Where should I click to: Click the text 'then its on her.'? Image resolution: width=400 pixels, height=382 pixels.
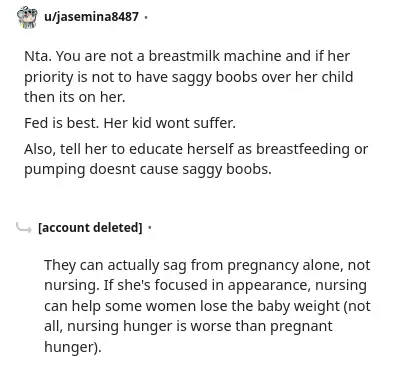coord(75,97)
